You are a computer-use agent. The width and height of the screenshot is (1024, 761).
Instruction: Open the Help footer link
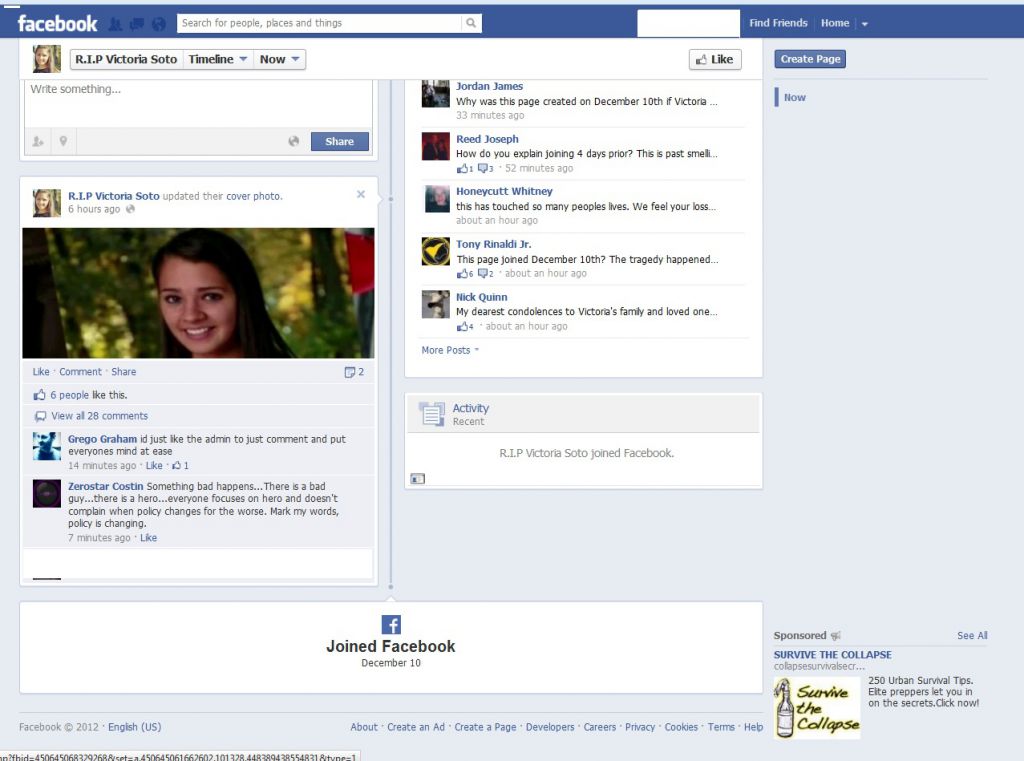click(x=753, y=727)
